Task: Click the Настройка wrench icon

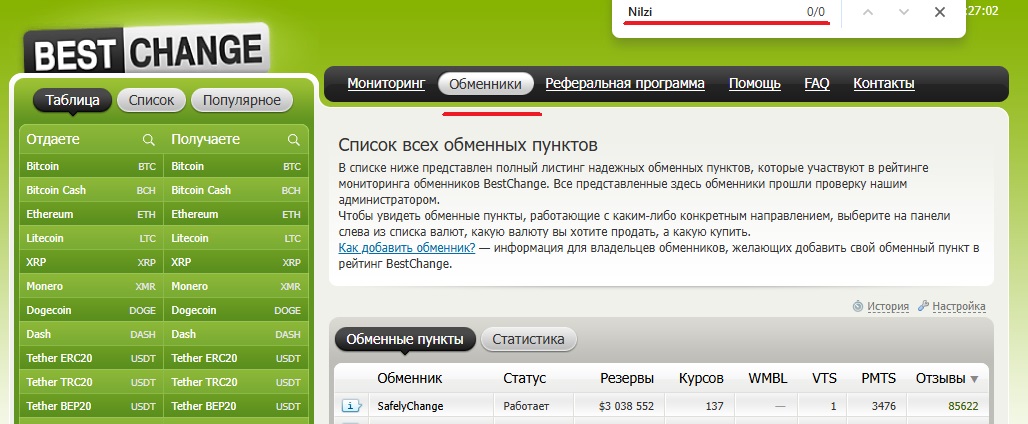Action: [x=924, y=306]
